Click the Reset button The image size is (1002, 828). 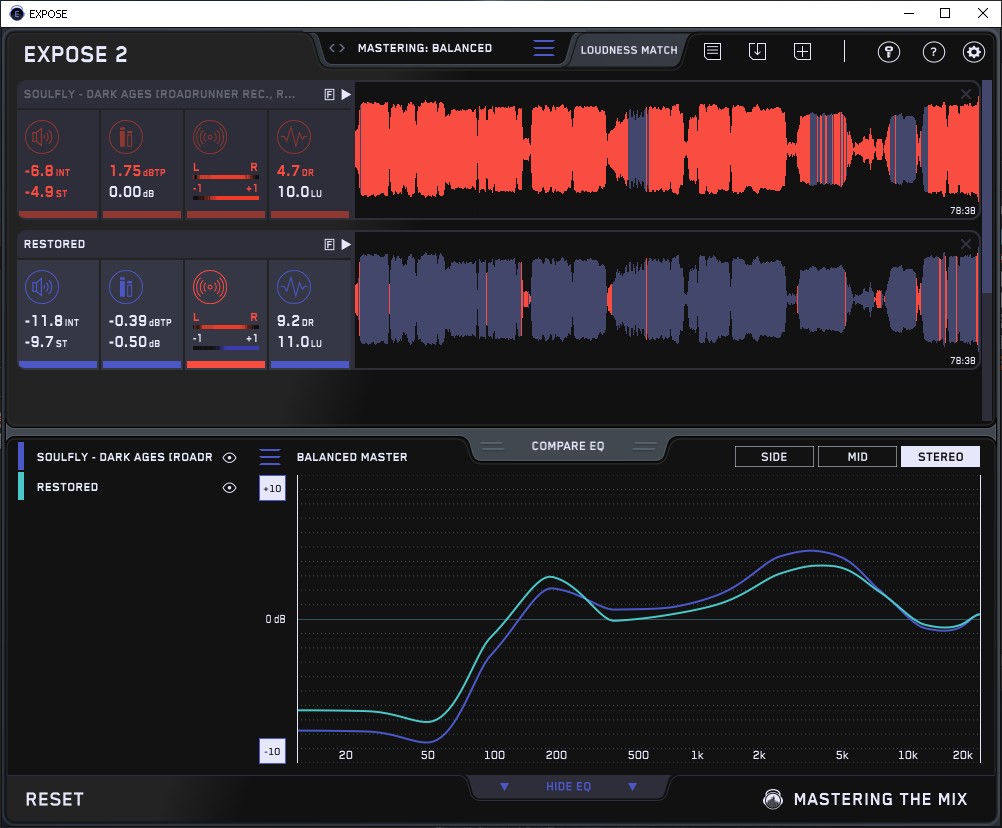(54, 799)
